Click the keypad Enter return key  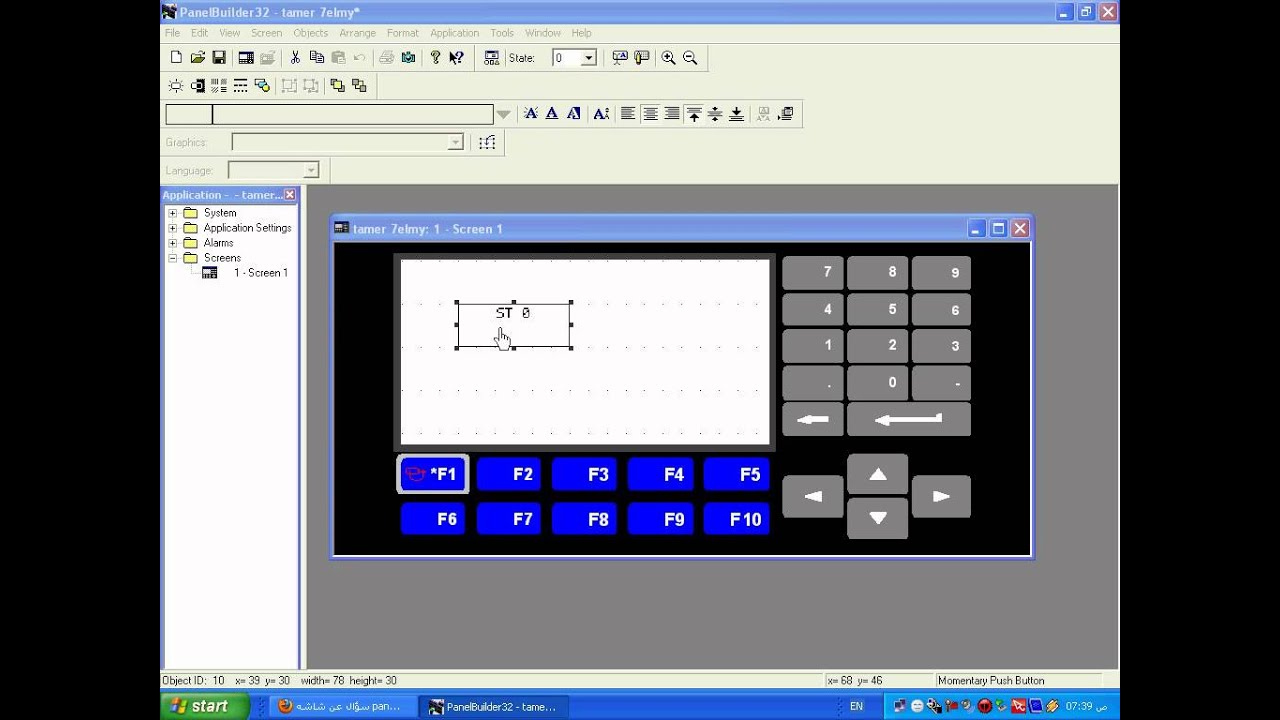[909, 420]
